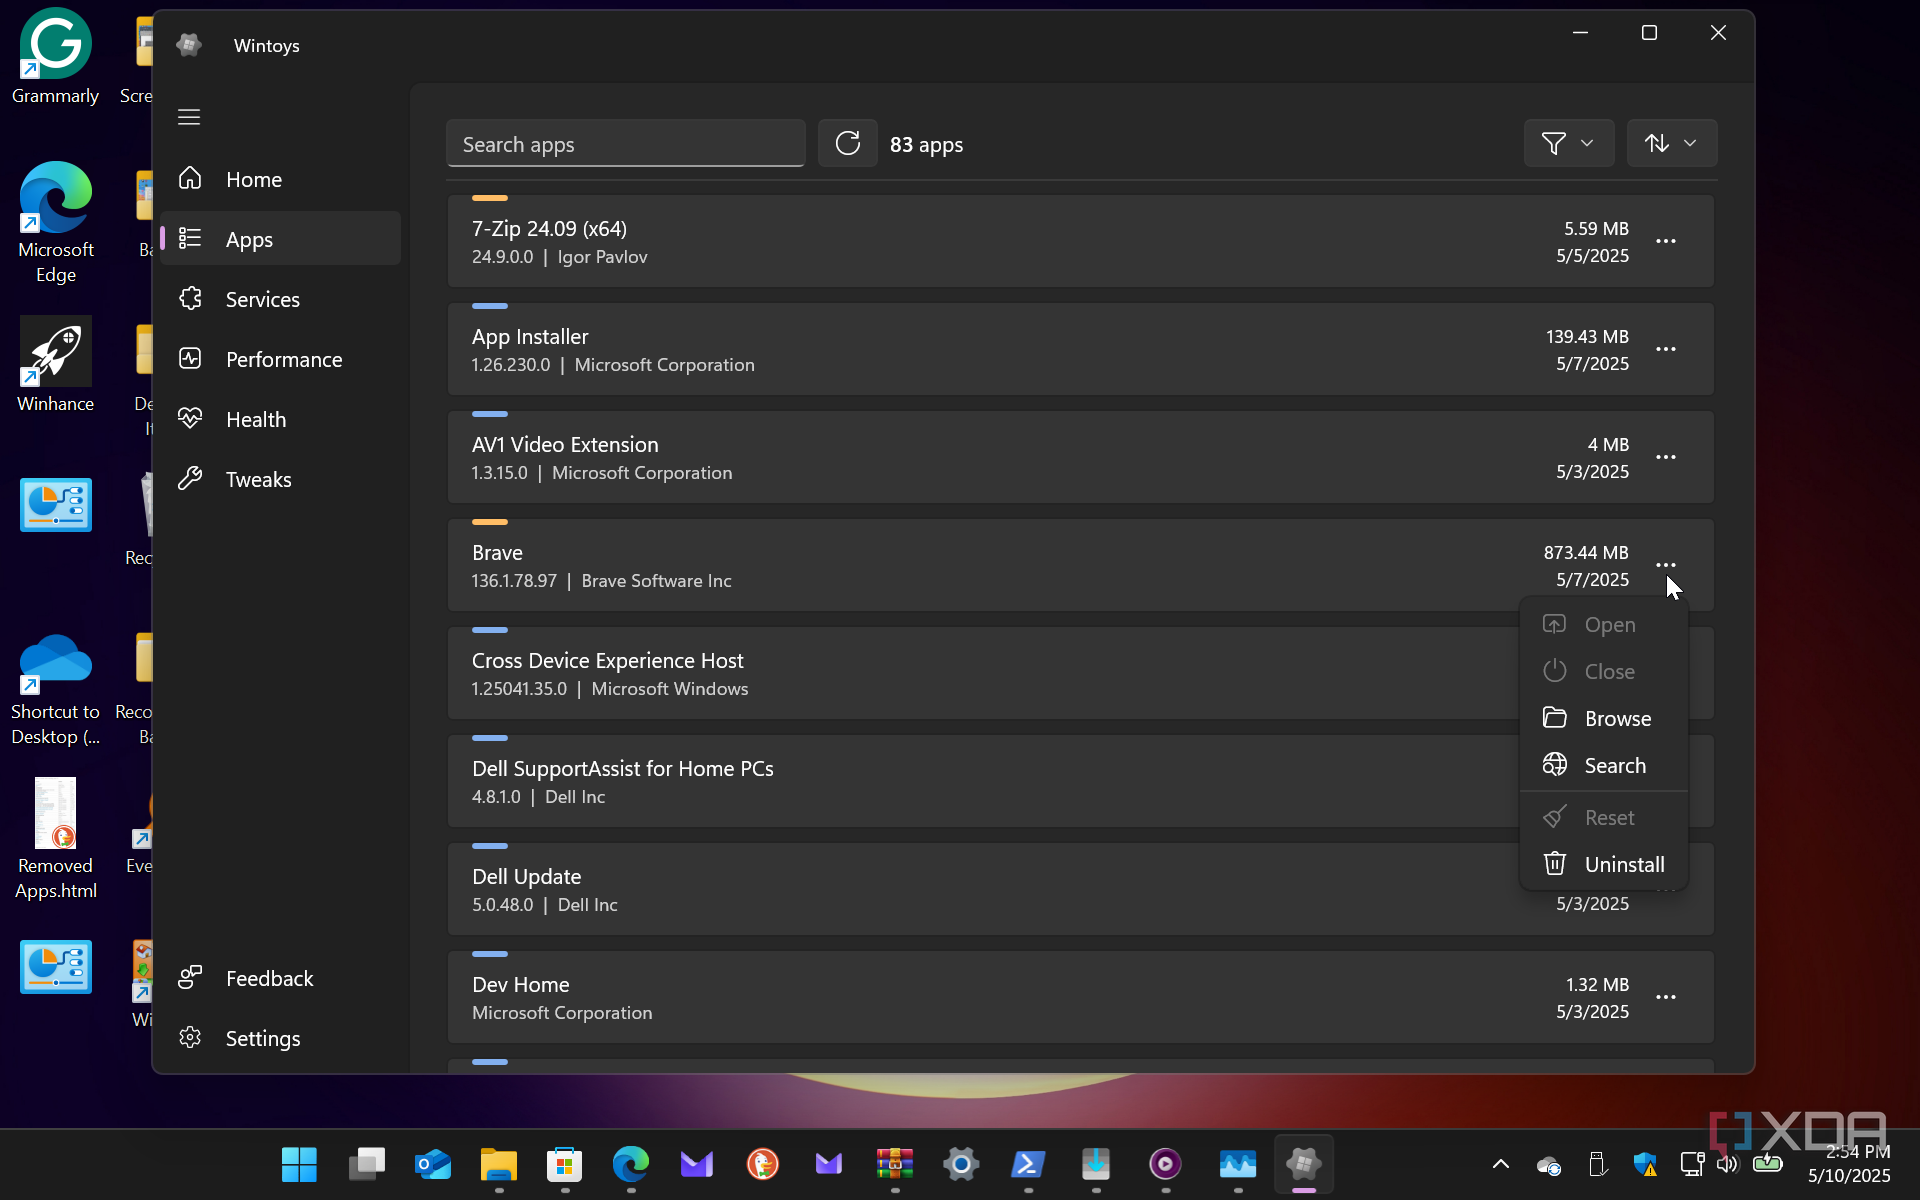Choose Uninstall in the context menu
1920x1200 pixels.
[x=1604, y=864]
